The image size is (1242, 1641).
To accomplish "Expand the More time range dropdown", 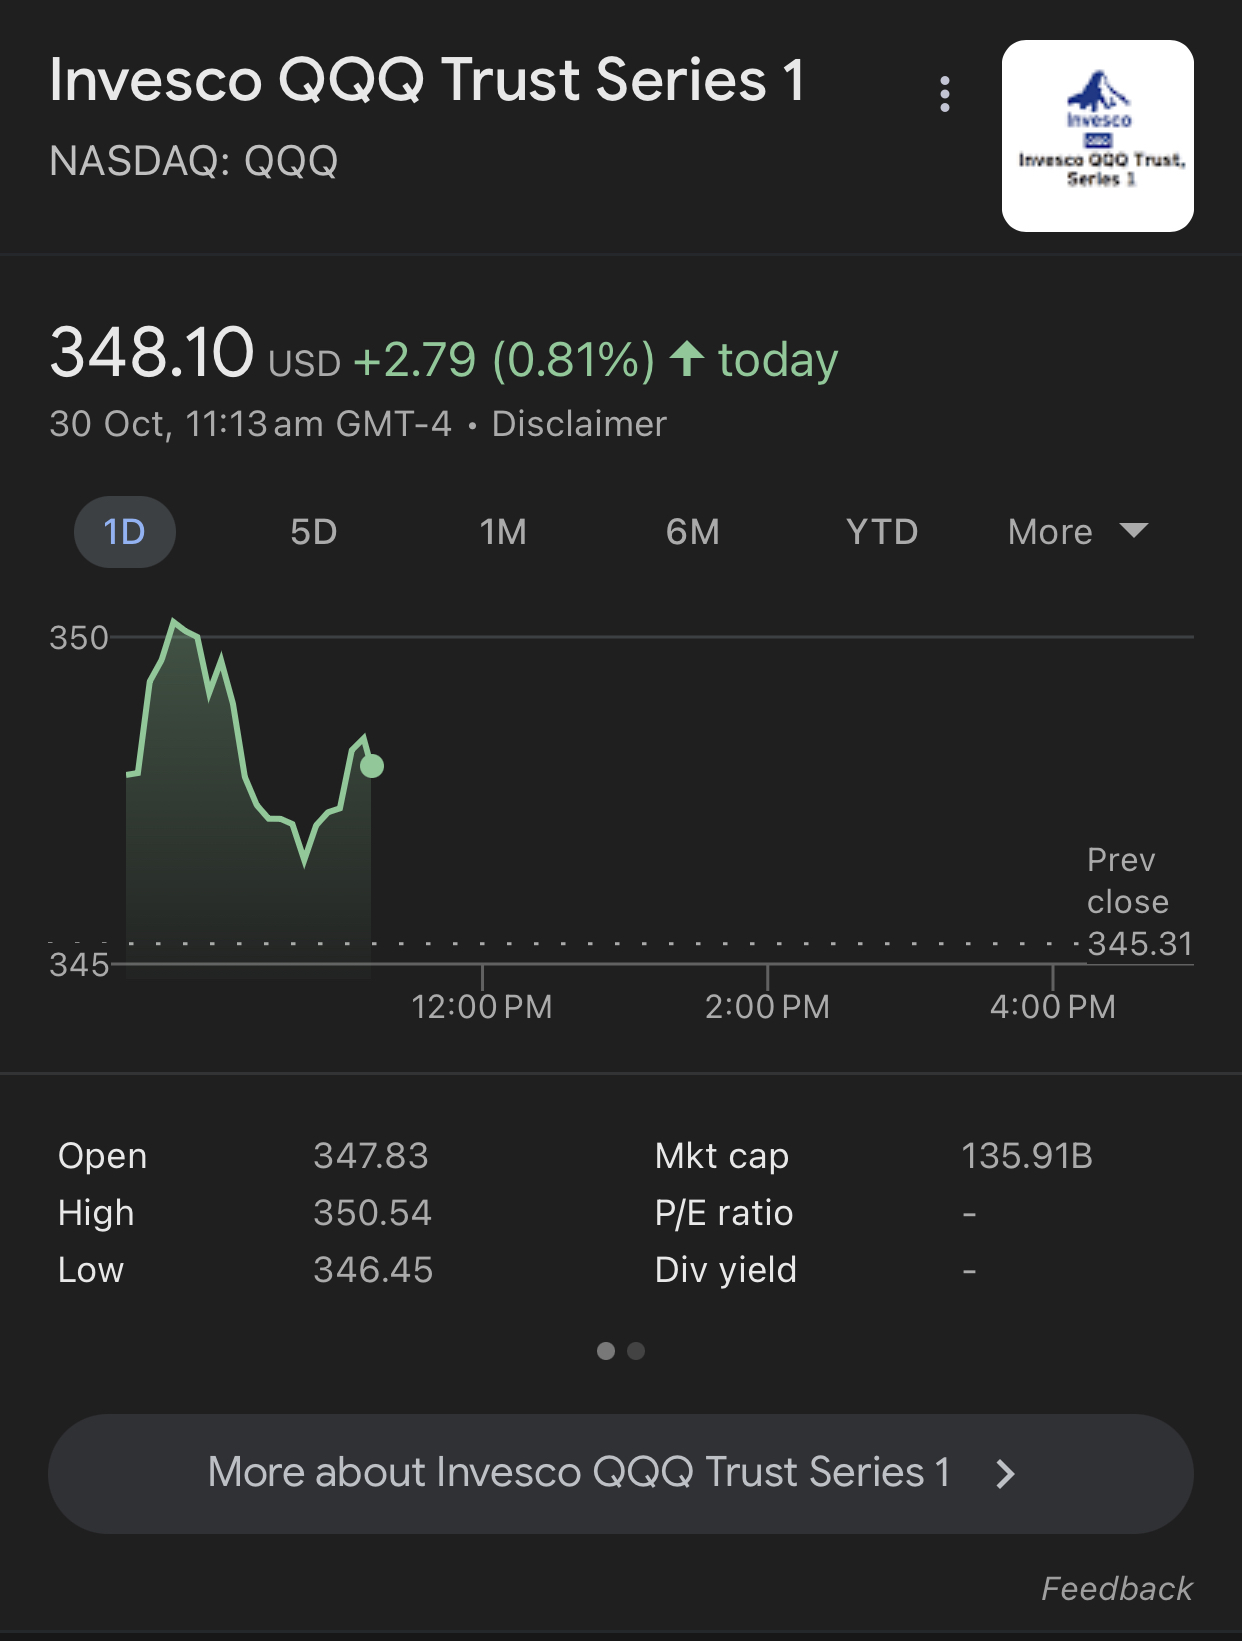I will (x=1078, y=532).
